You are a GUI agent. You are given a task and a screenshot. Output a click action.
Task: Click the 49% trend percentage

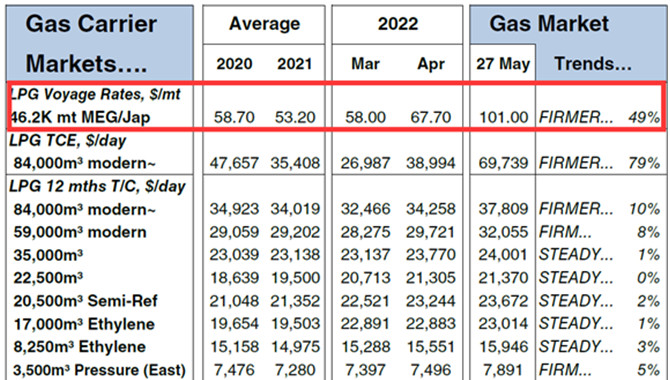(644, 117)
